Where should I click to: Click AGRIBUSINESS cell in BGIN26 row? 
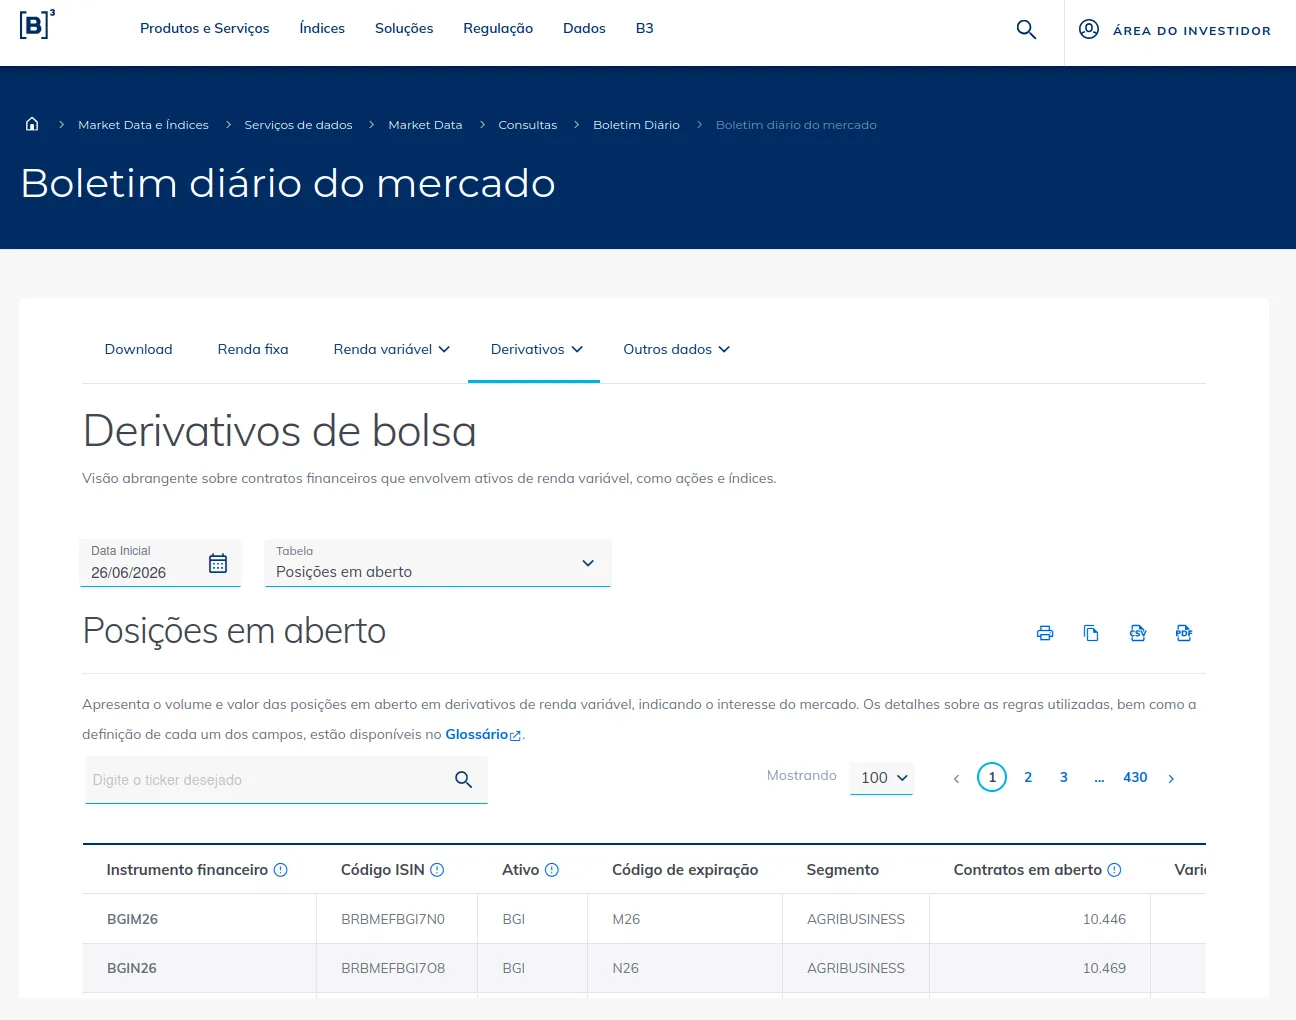tap(856, 968)
